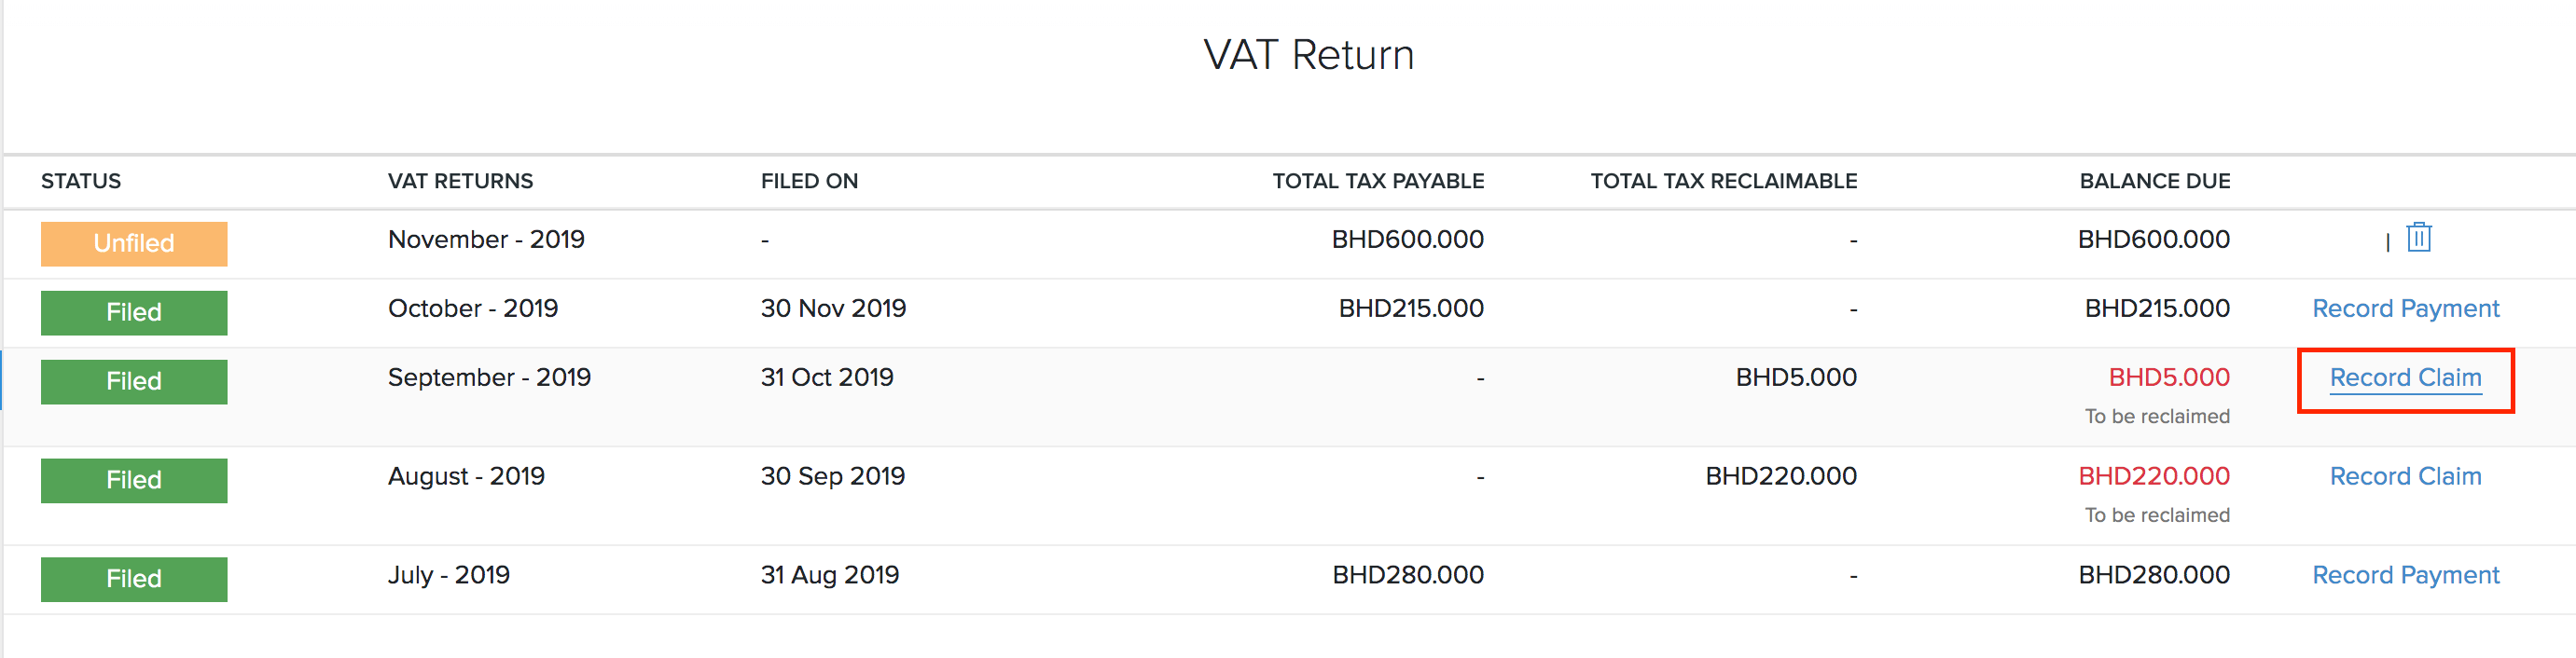The image size is (2576, 658).
Task: Select the 31 Oct 2019 filed date
Action: pos(826,378)
